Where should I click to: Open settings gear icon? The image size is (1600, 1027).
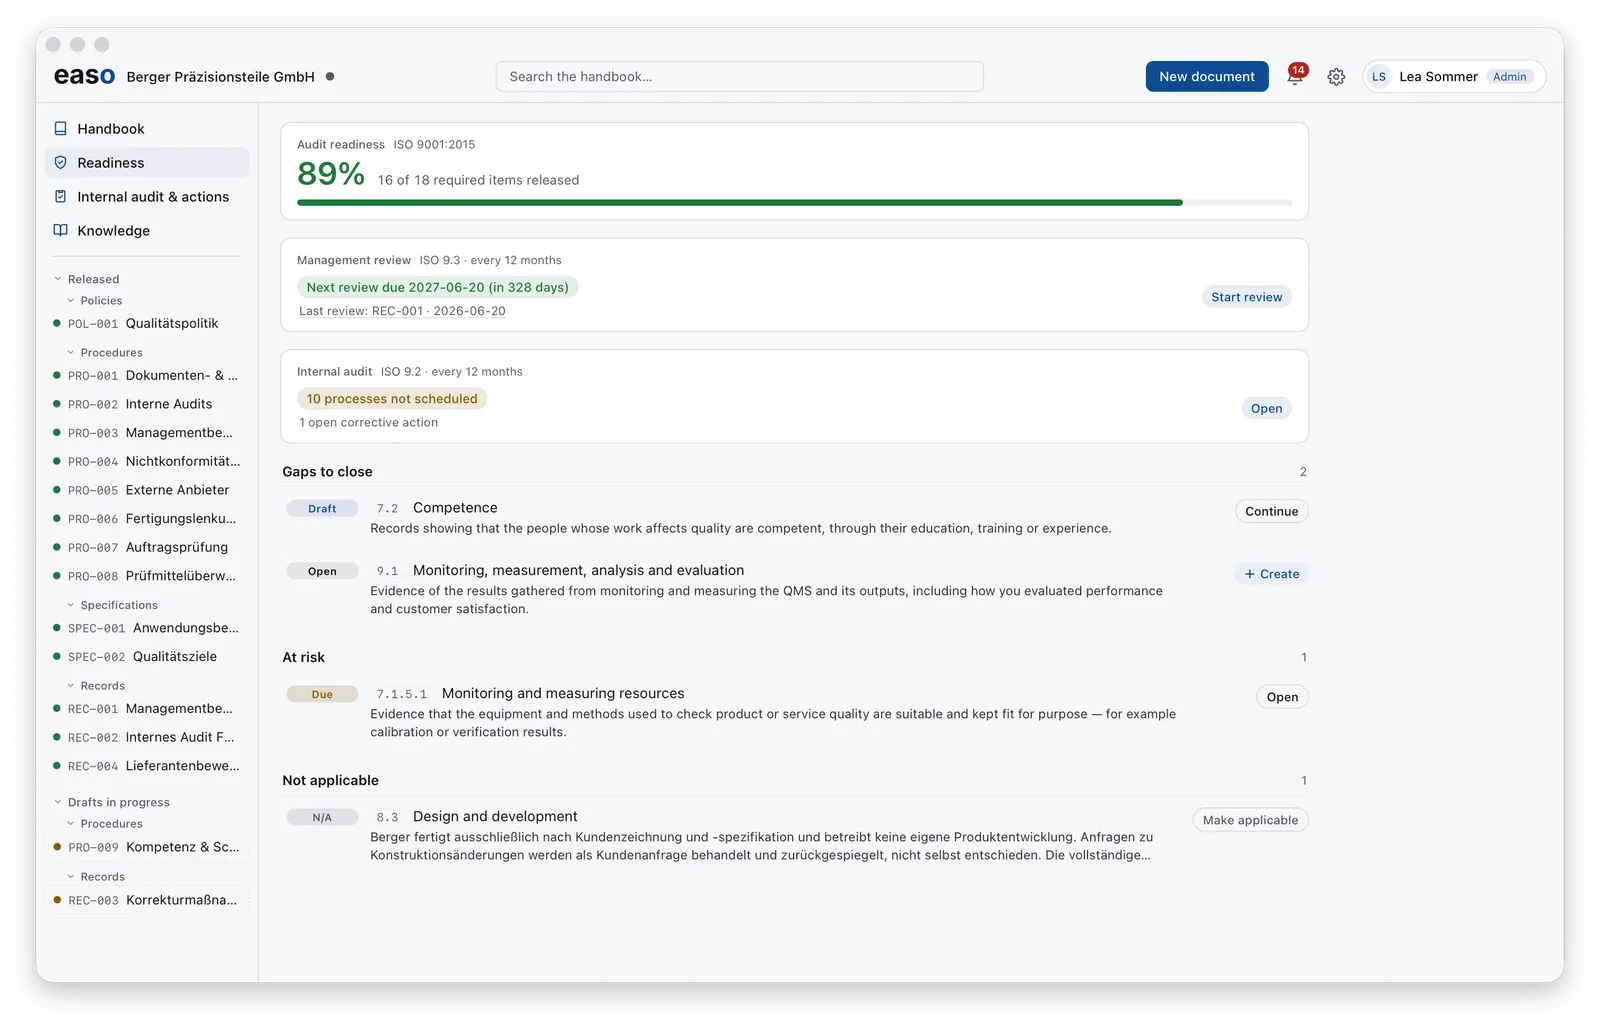point(1336,77)
